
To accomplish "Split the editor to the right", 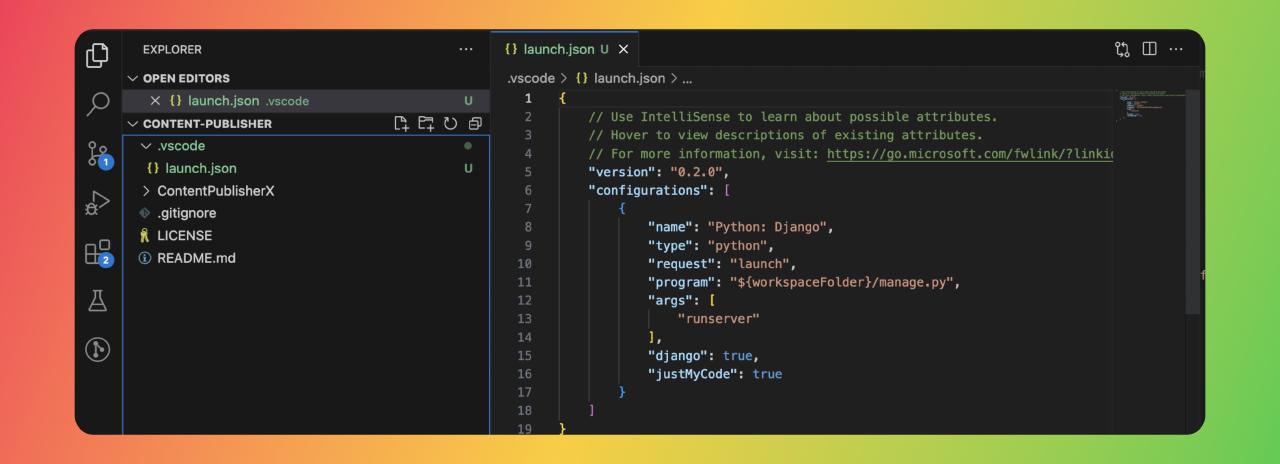I will (1150, 49).
